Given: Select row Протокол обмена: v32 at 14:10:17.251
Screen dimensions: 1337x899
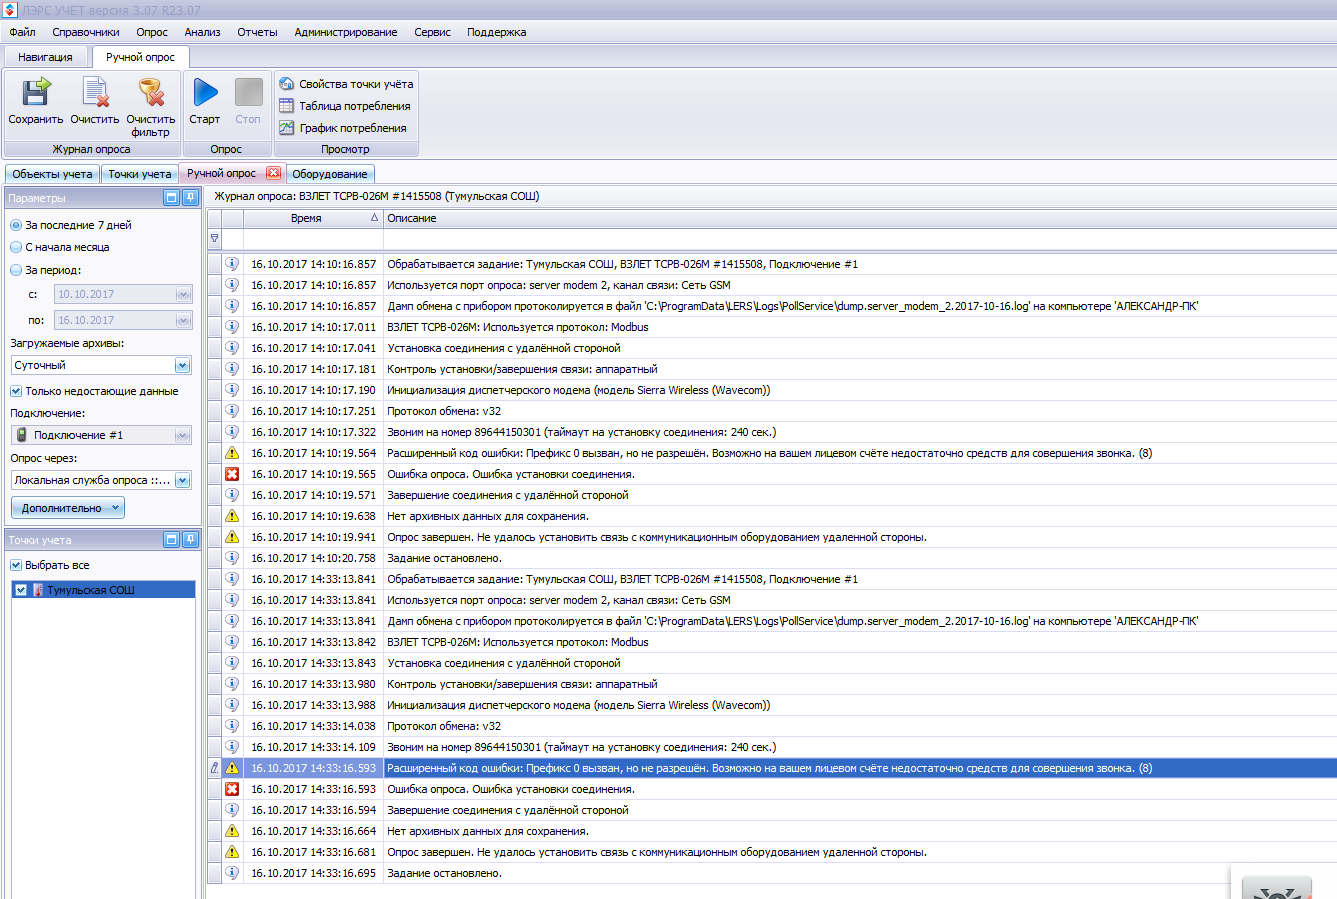Looking at the screenshot, I should [772, 411].
